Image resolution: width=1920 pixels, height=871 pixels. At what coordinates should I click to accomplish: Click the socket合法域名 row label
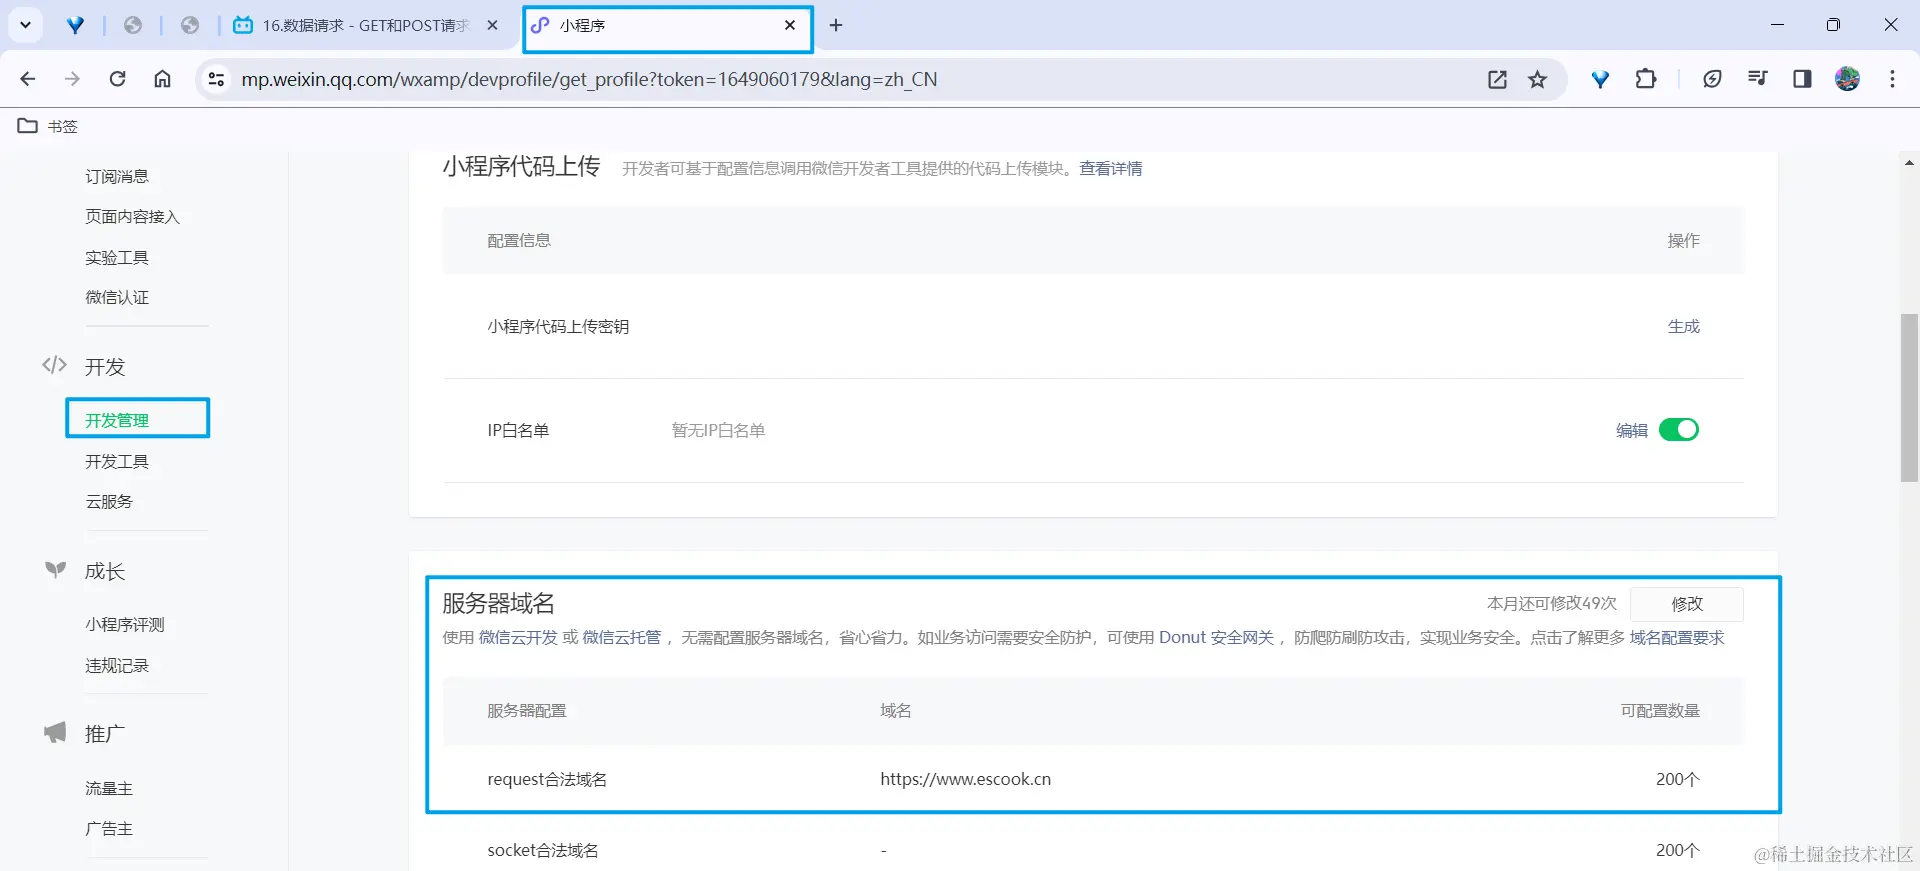coord(543,850)
